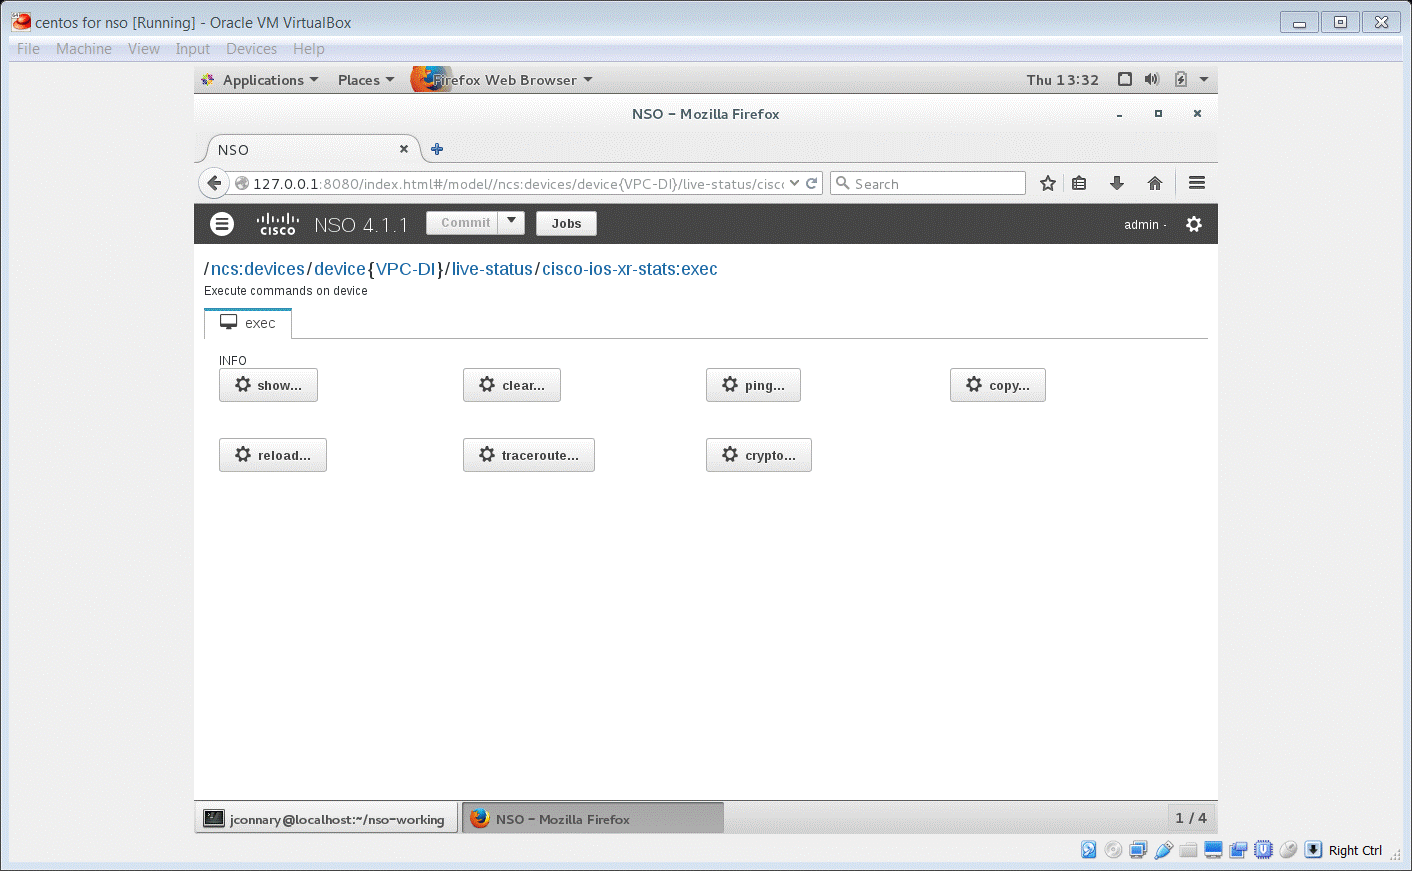This screenshot has height=871, width=1412.
Task: Open the admin user dropdown
Action: (1145, 225)
